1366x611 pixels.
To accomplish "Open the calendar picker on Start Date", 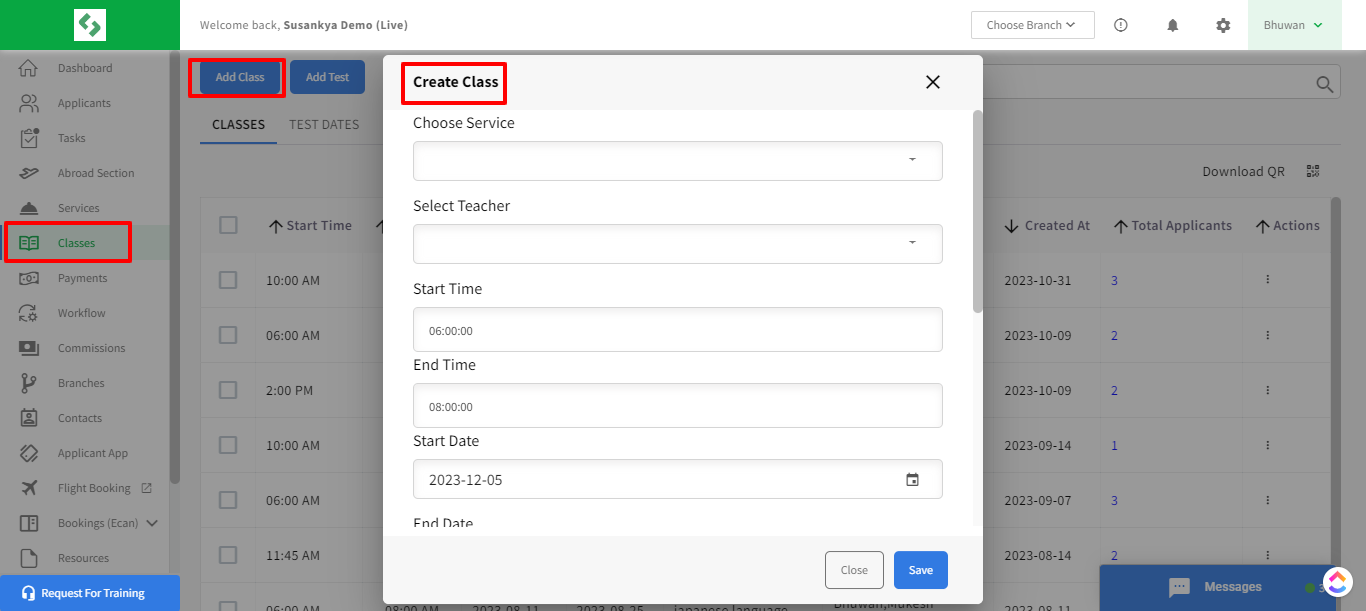I will 912,479.
